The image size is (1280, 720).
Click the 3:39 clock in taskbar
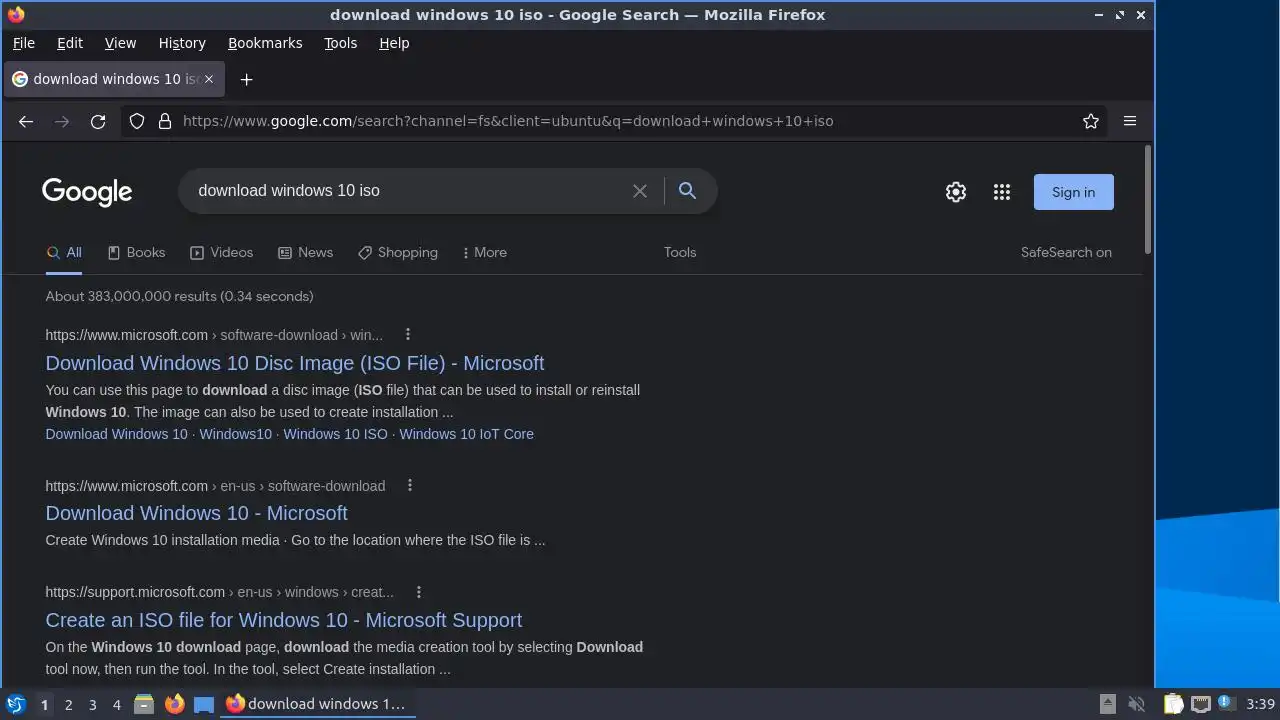point(1260,704)
